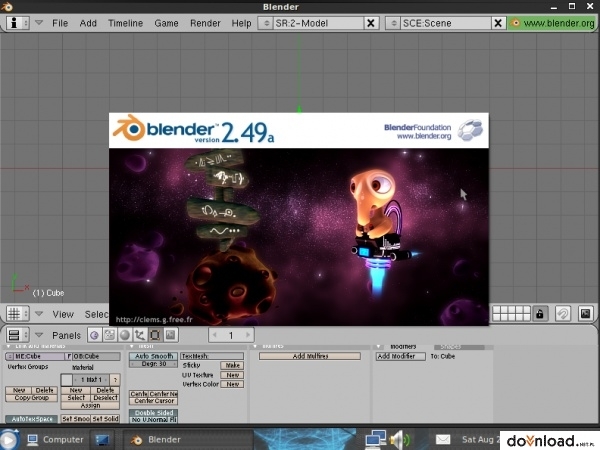Toggle AutoTexSpace button

pyautogui.click(x=32, y=419)
